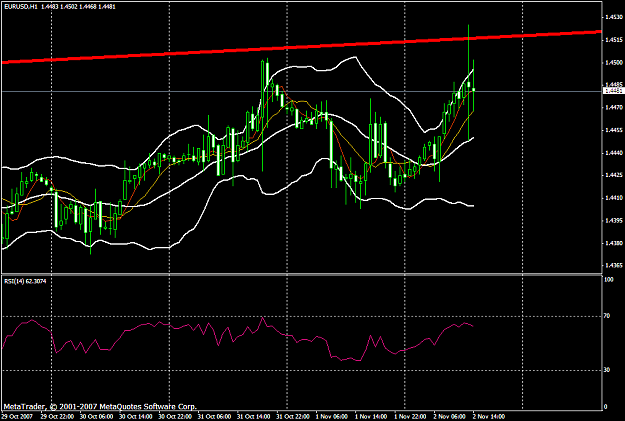The height and width of the screenshot is (421, 625).
Task: Click the 2 Nov 14:00 time label
Action: point(489,417)
